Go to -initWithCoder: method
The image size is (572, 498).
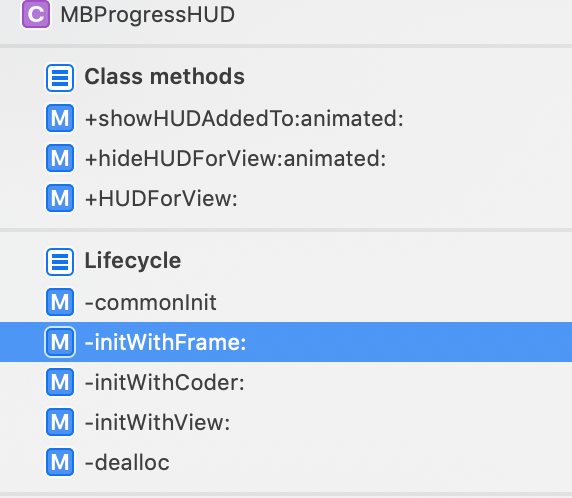point(286,382)
